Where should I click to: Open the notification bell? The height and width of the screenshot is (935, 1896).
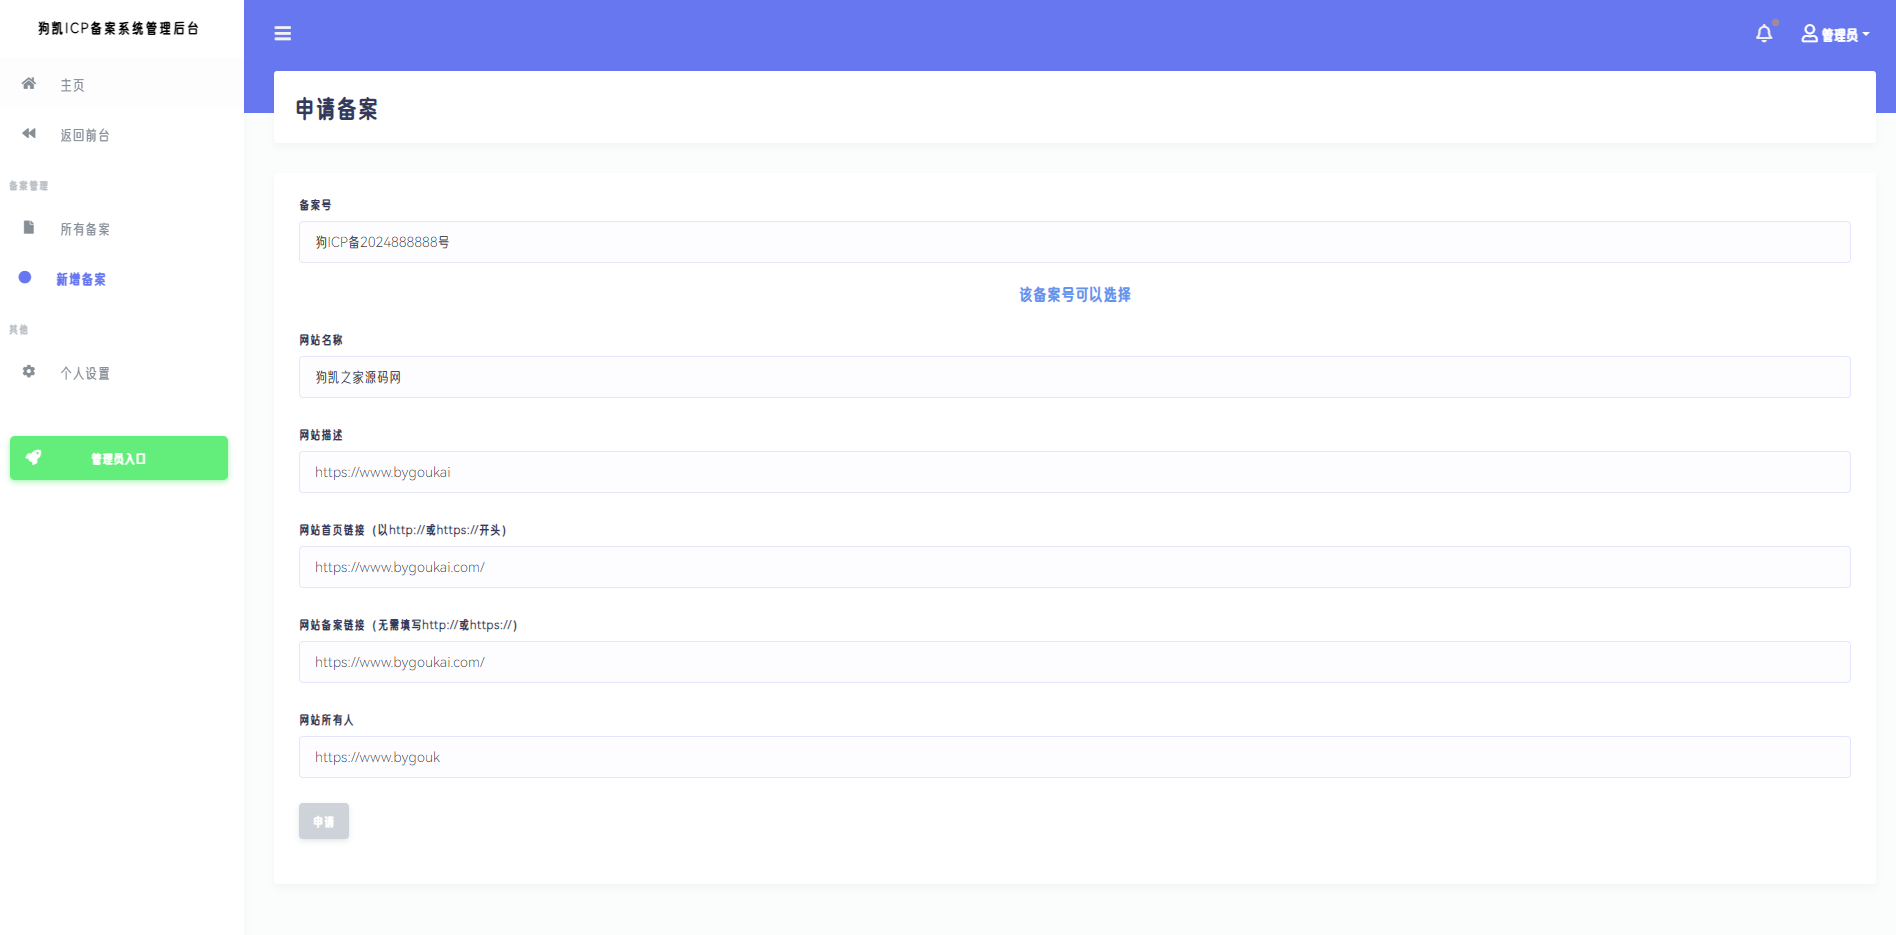[x=1764, y=34]
